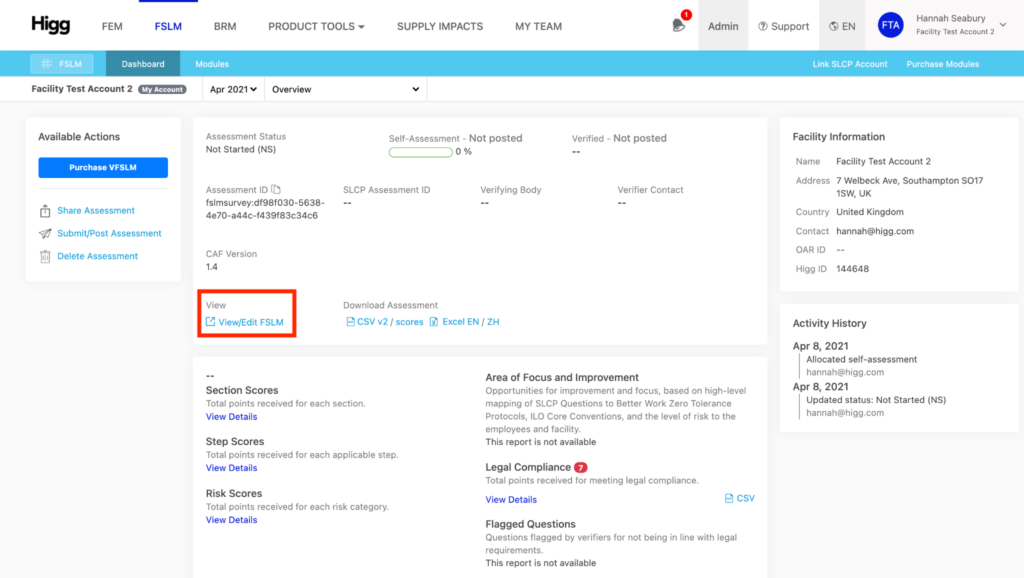Open the FEM tab
The image size is (1024, 578).
[112, 26]
